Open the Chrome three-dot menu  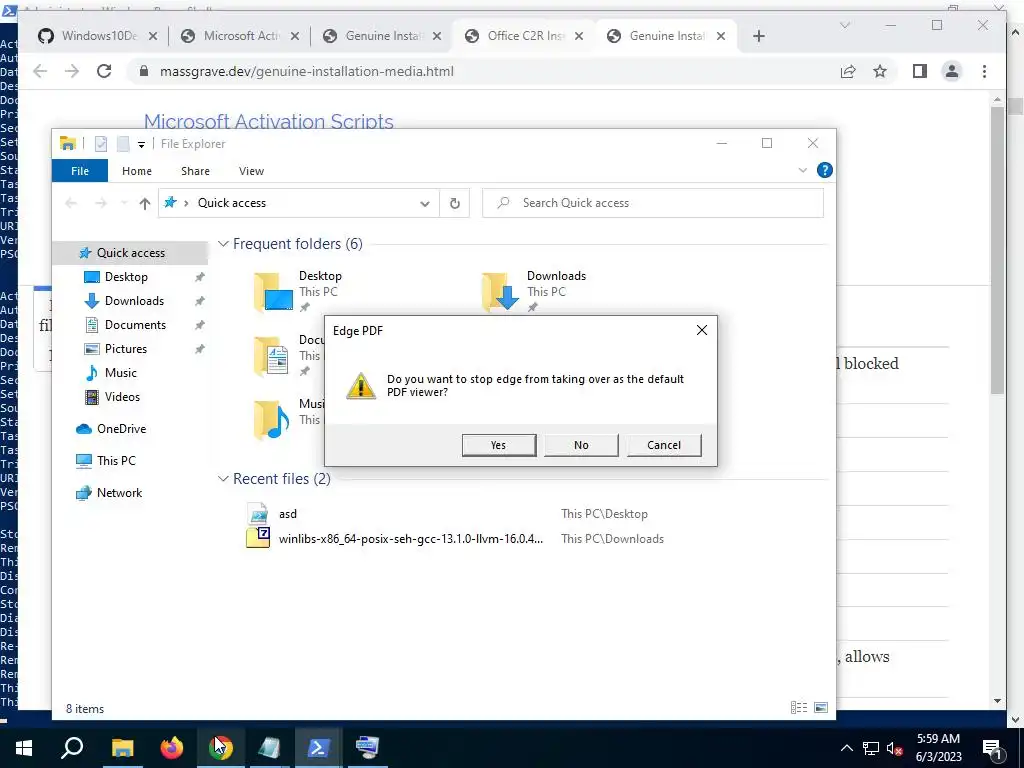click(984, 71)
